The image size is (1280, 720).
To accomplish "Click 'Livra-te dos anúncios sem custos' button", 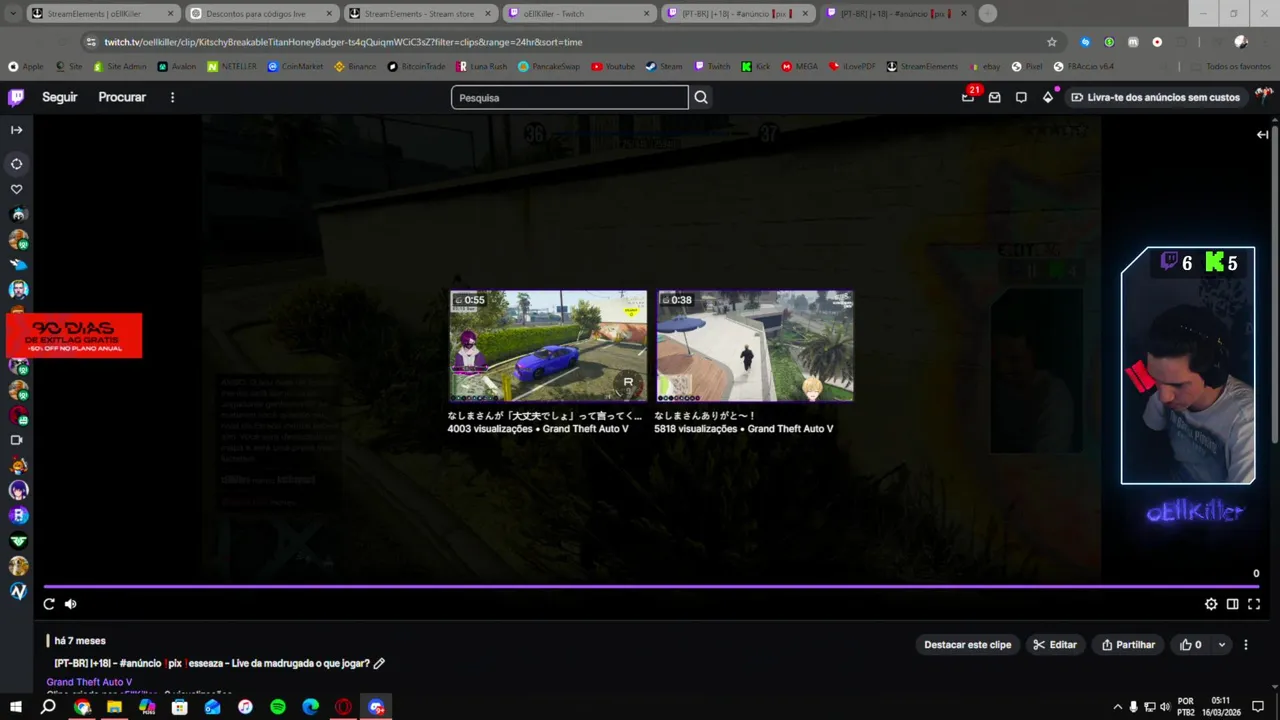I will coord(1155,97).
